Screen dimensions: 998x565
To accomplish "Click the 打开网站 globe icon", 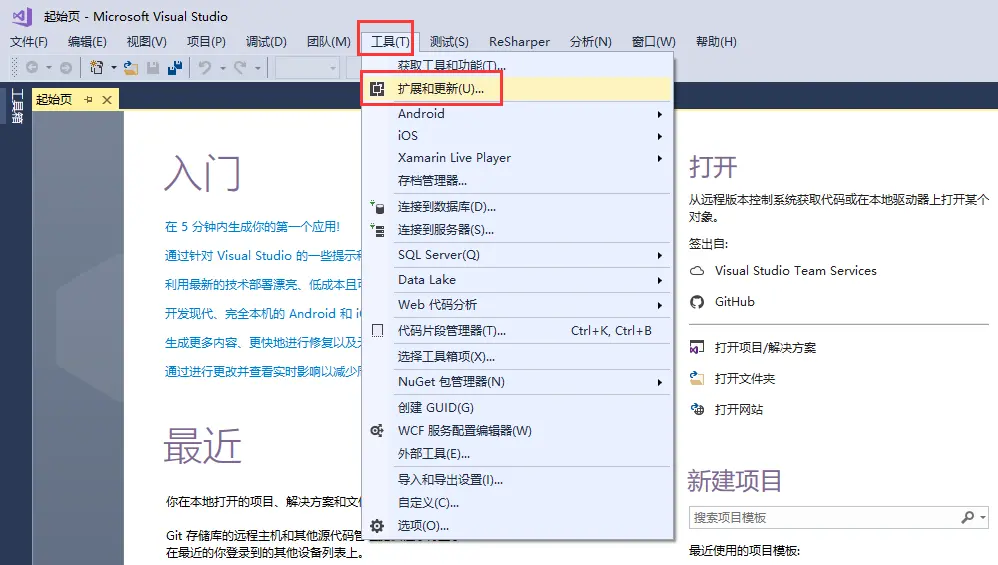I will (x=698, y=409).
